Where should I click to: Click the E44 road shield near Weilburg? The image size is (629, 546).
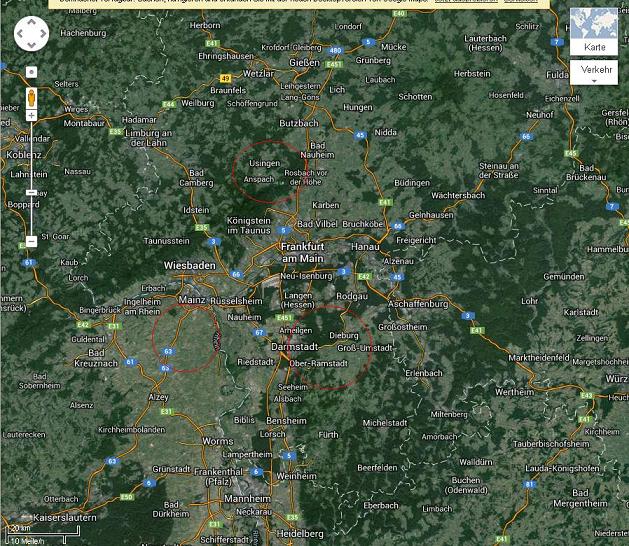point(169,104)
